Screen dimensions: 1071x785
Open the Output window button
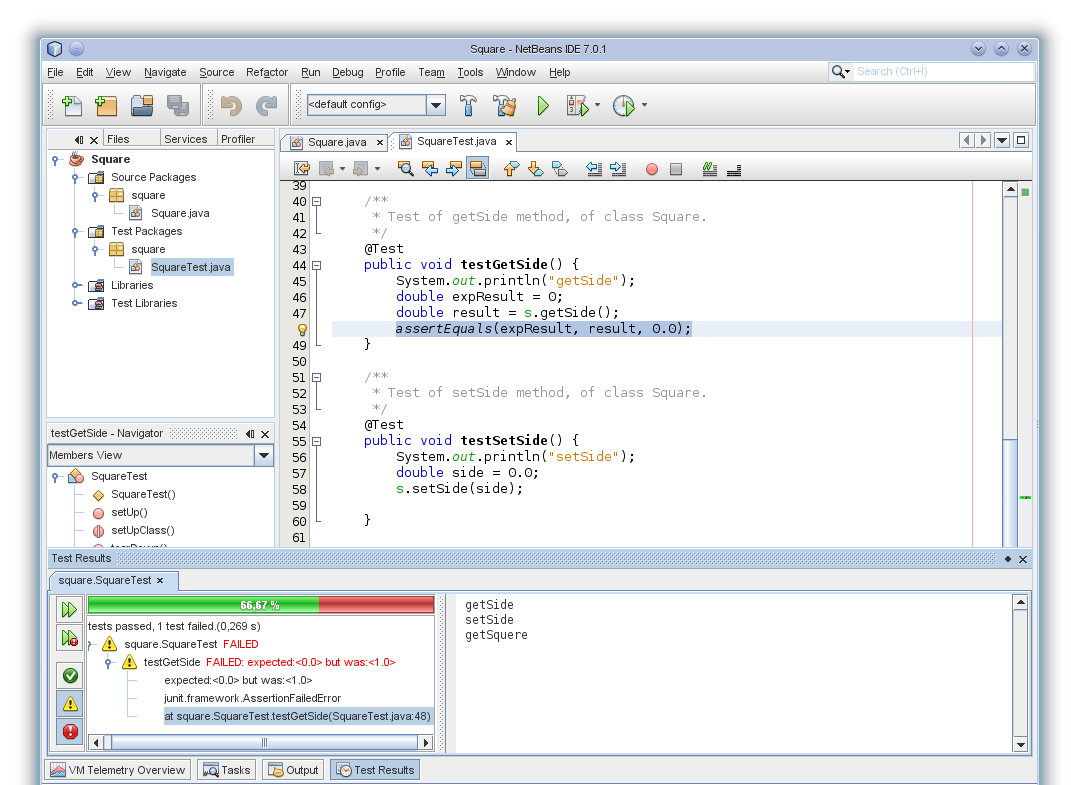tap(294, 770)
